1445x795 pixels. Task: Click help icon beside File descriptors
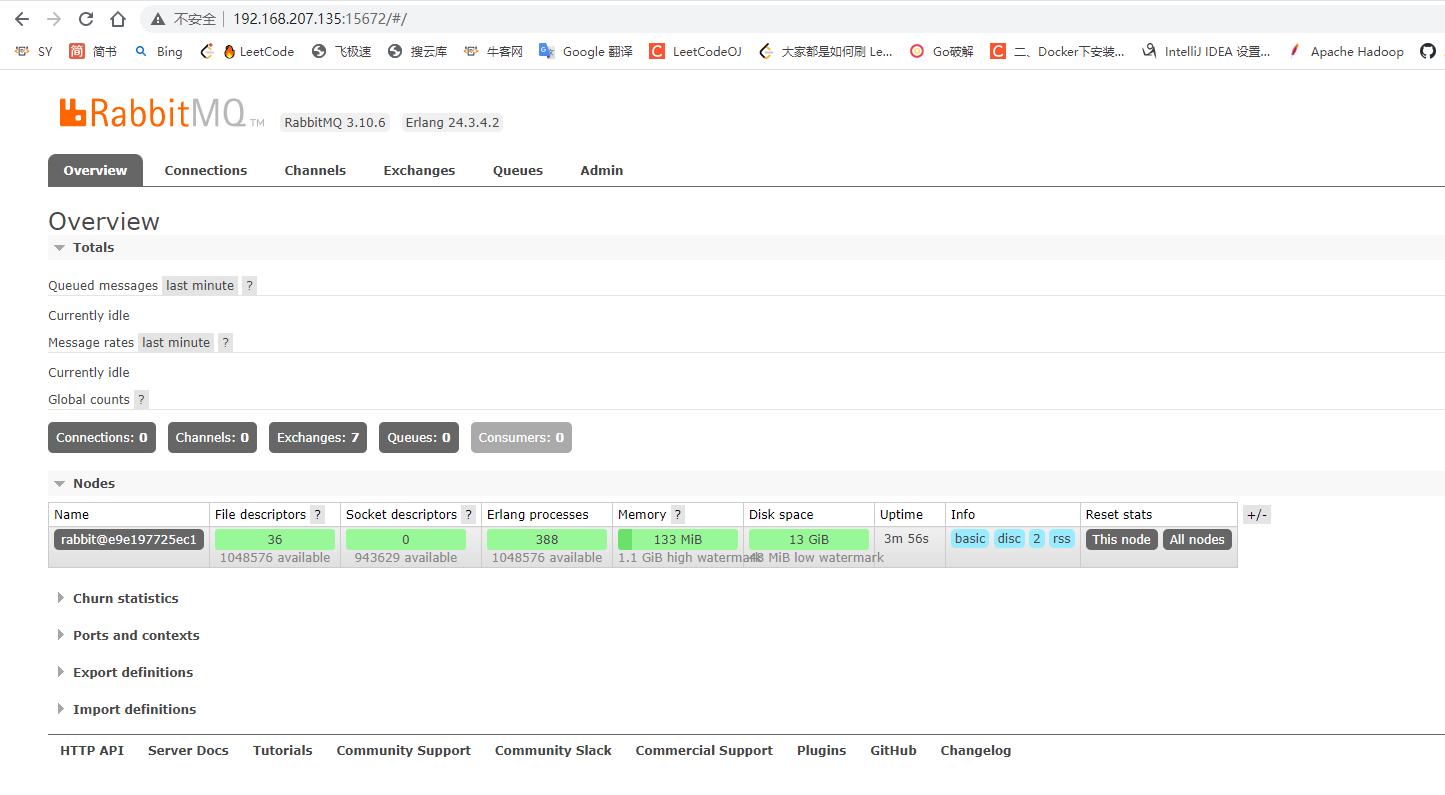click(x=318, y=514)
